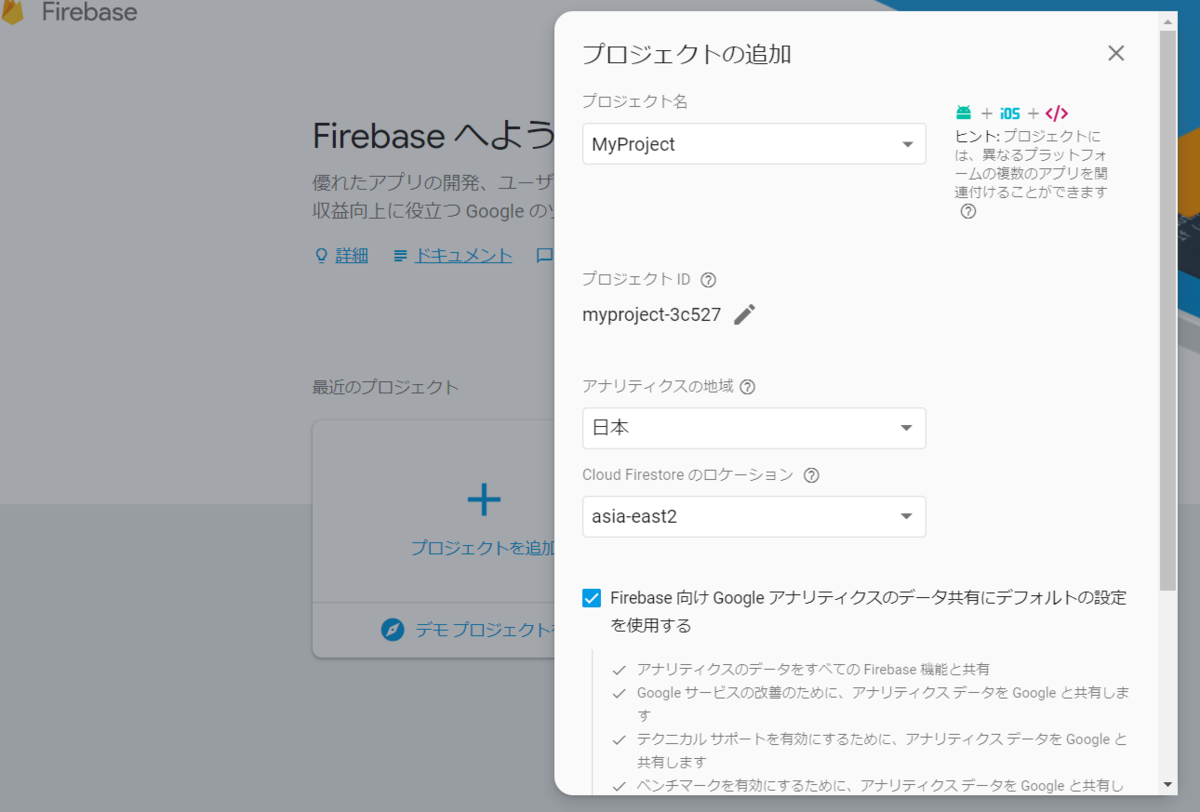Viewport: 1200px width, 812px height.
Task: Click the Firebase title text in header
Action: (x=90, y=13)
